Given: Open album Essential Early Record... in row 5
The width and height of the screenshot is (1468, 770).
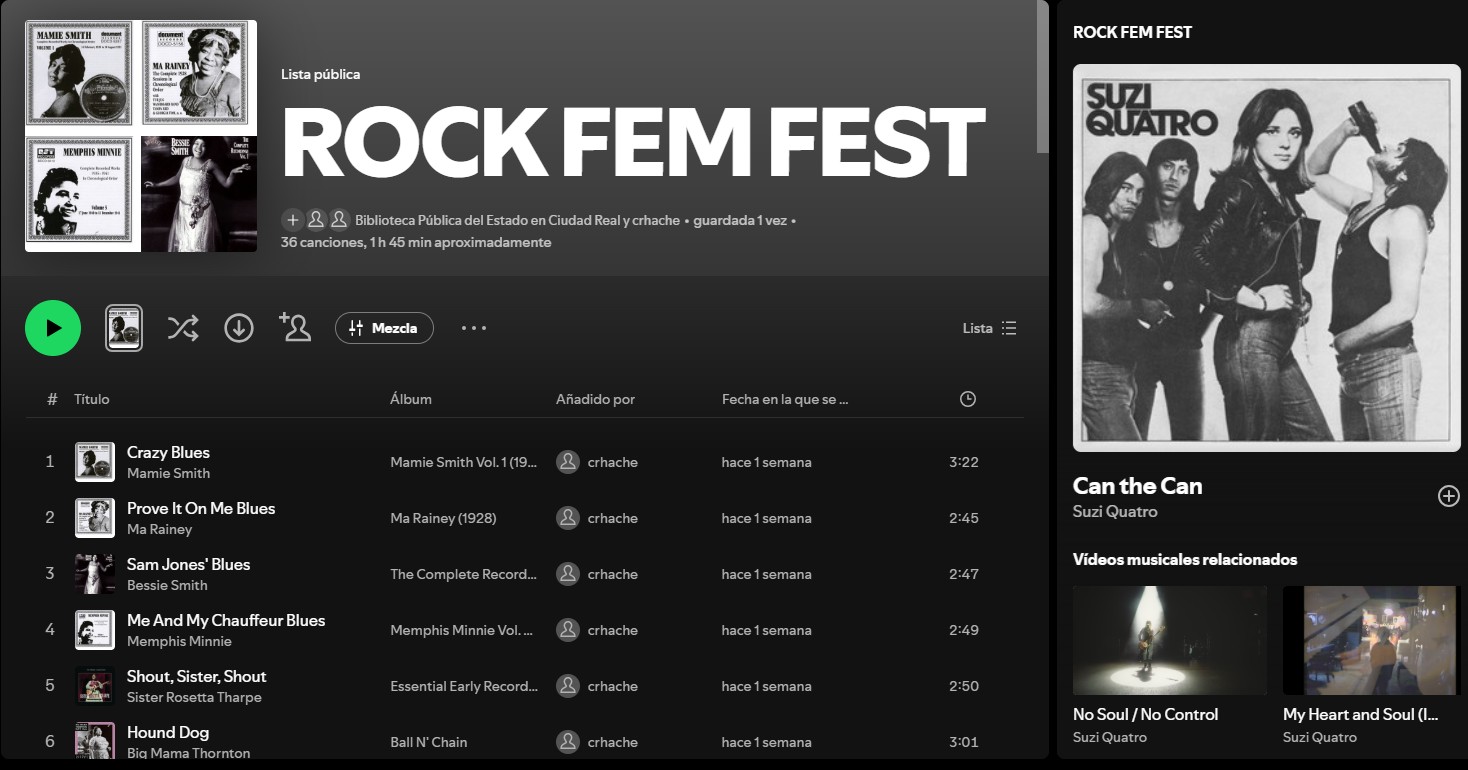Looking at the screenshot, I should pyautogui.click(x=464, y=686).
